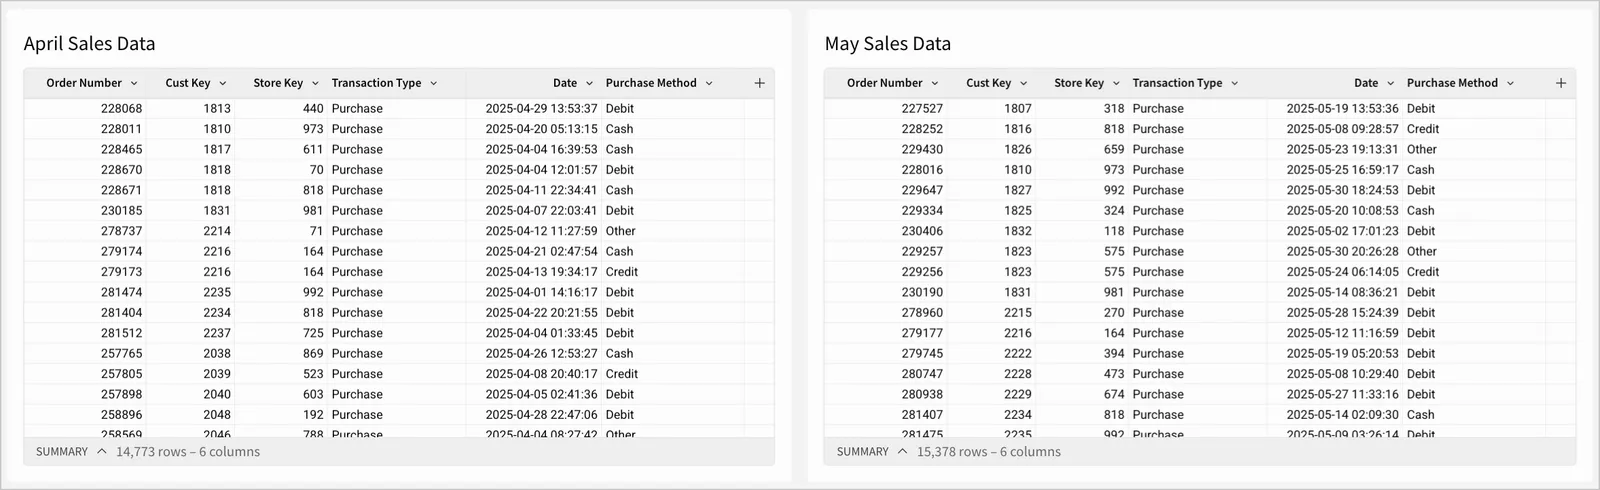Screen dimensions: 1600x490
Task: Open Store Key column dropdown in April table
Action: click(315, 84)
